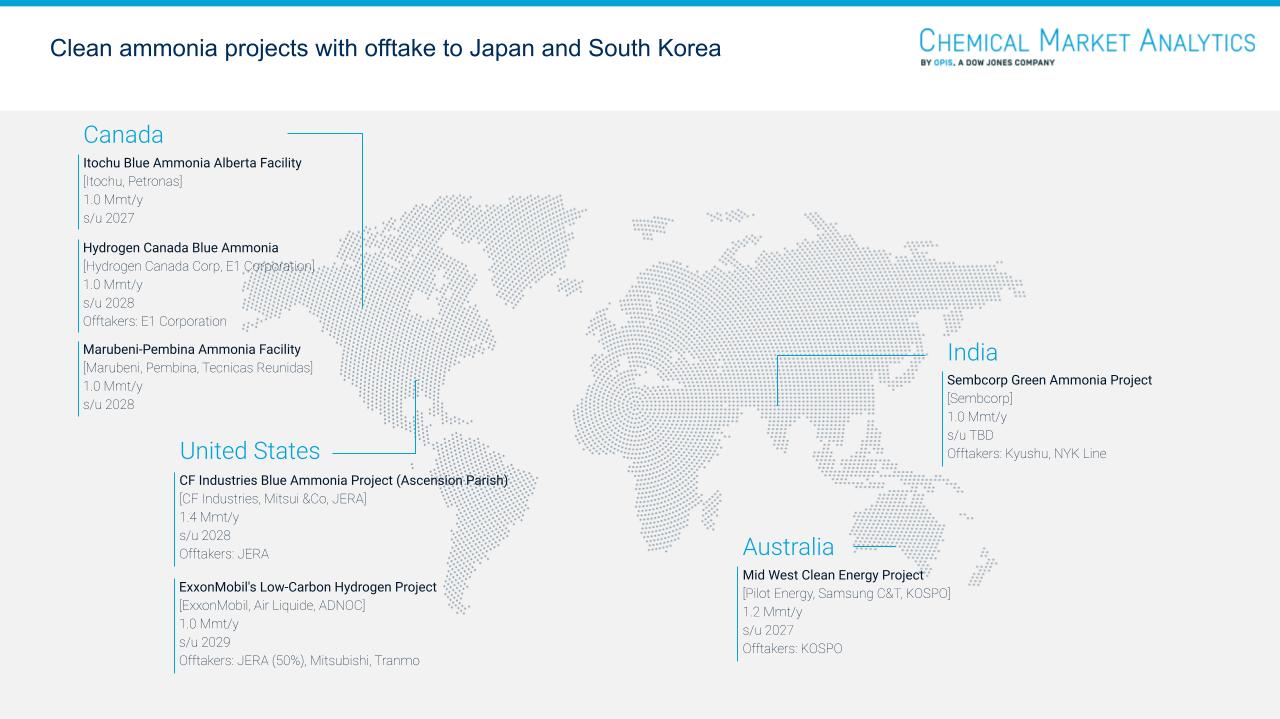Click the [Itochu, Petronas] partners line
The image size is (1280, 719).
pos(133,181)
